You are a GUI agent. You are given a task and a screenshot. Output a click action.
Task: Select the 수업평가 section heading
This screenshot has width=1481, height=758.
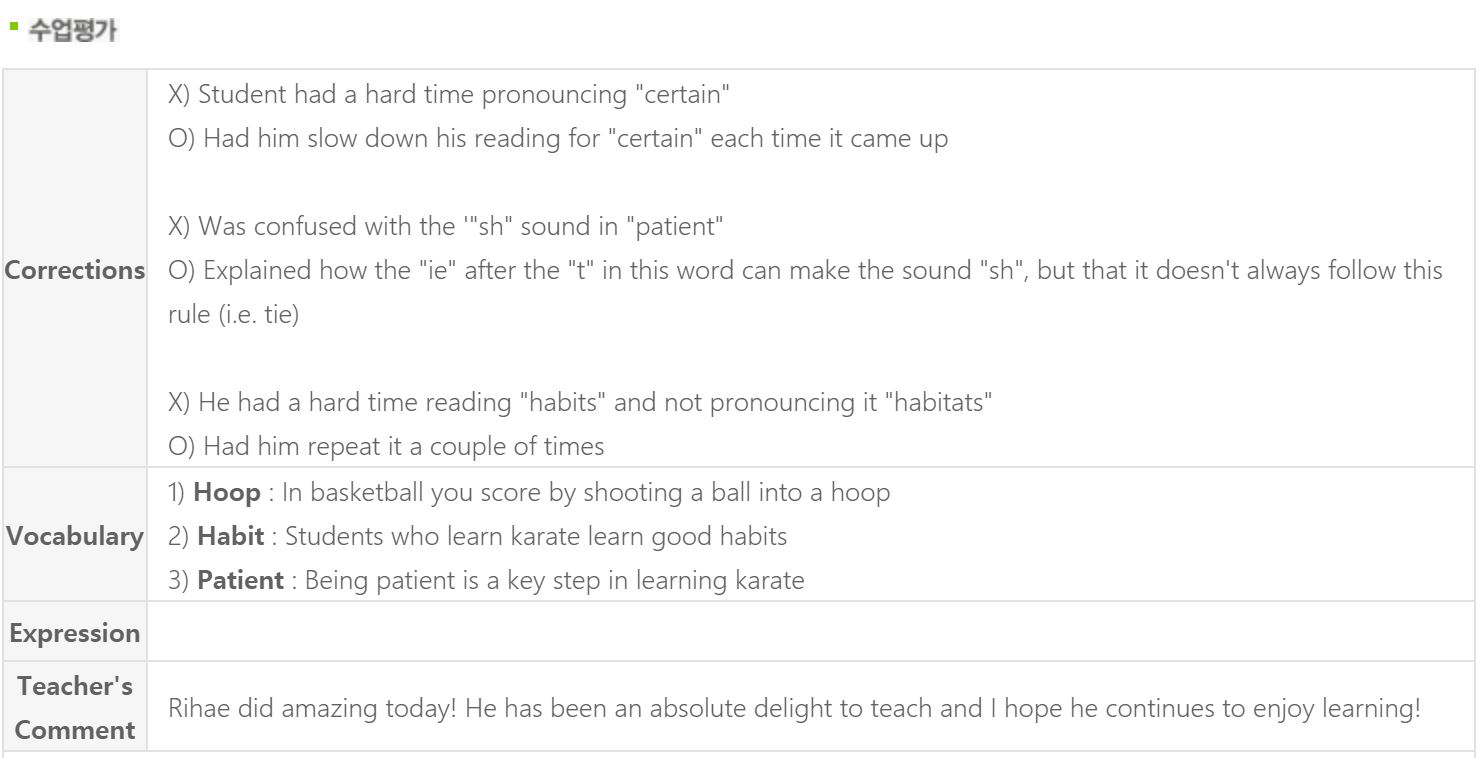pos(71,31)
